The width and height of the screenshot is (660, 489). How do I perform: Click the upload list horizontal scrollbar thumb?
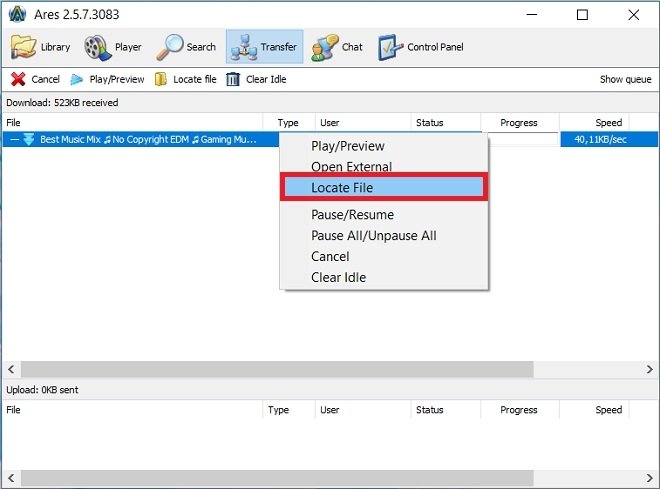[x=277, y=478]
